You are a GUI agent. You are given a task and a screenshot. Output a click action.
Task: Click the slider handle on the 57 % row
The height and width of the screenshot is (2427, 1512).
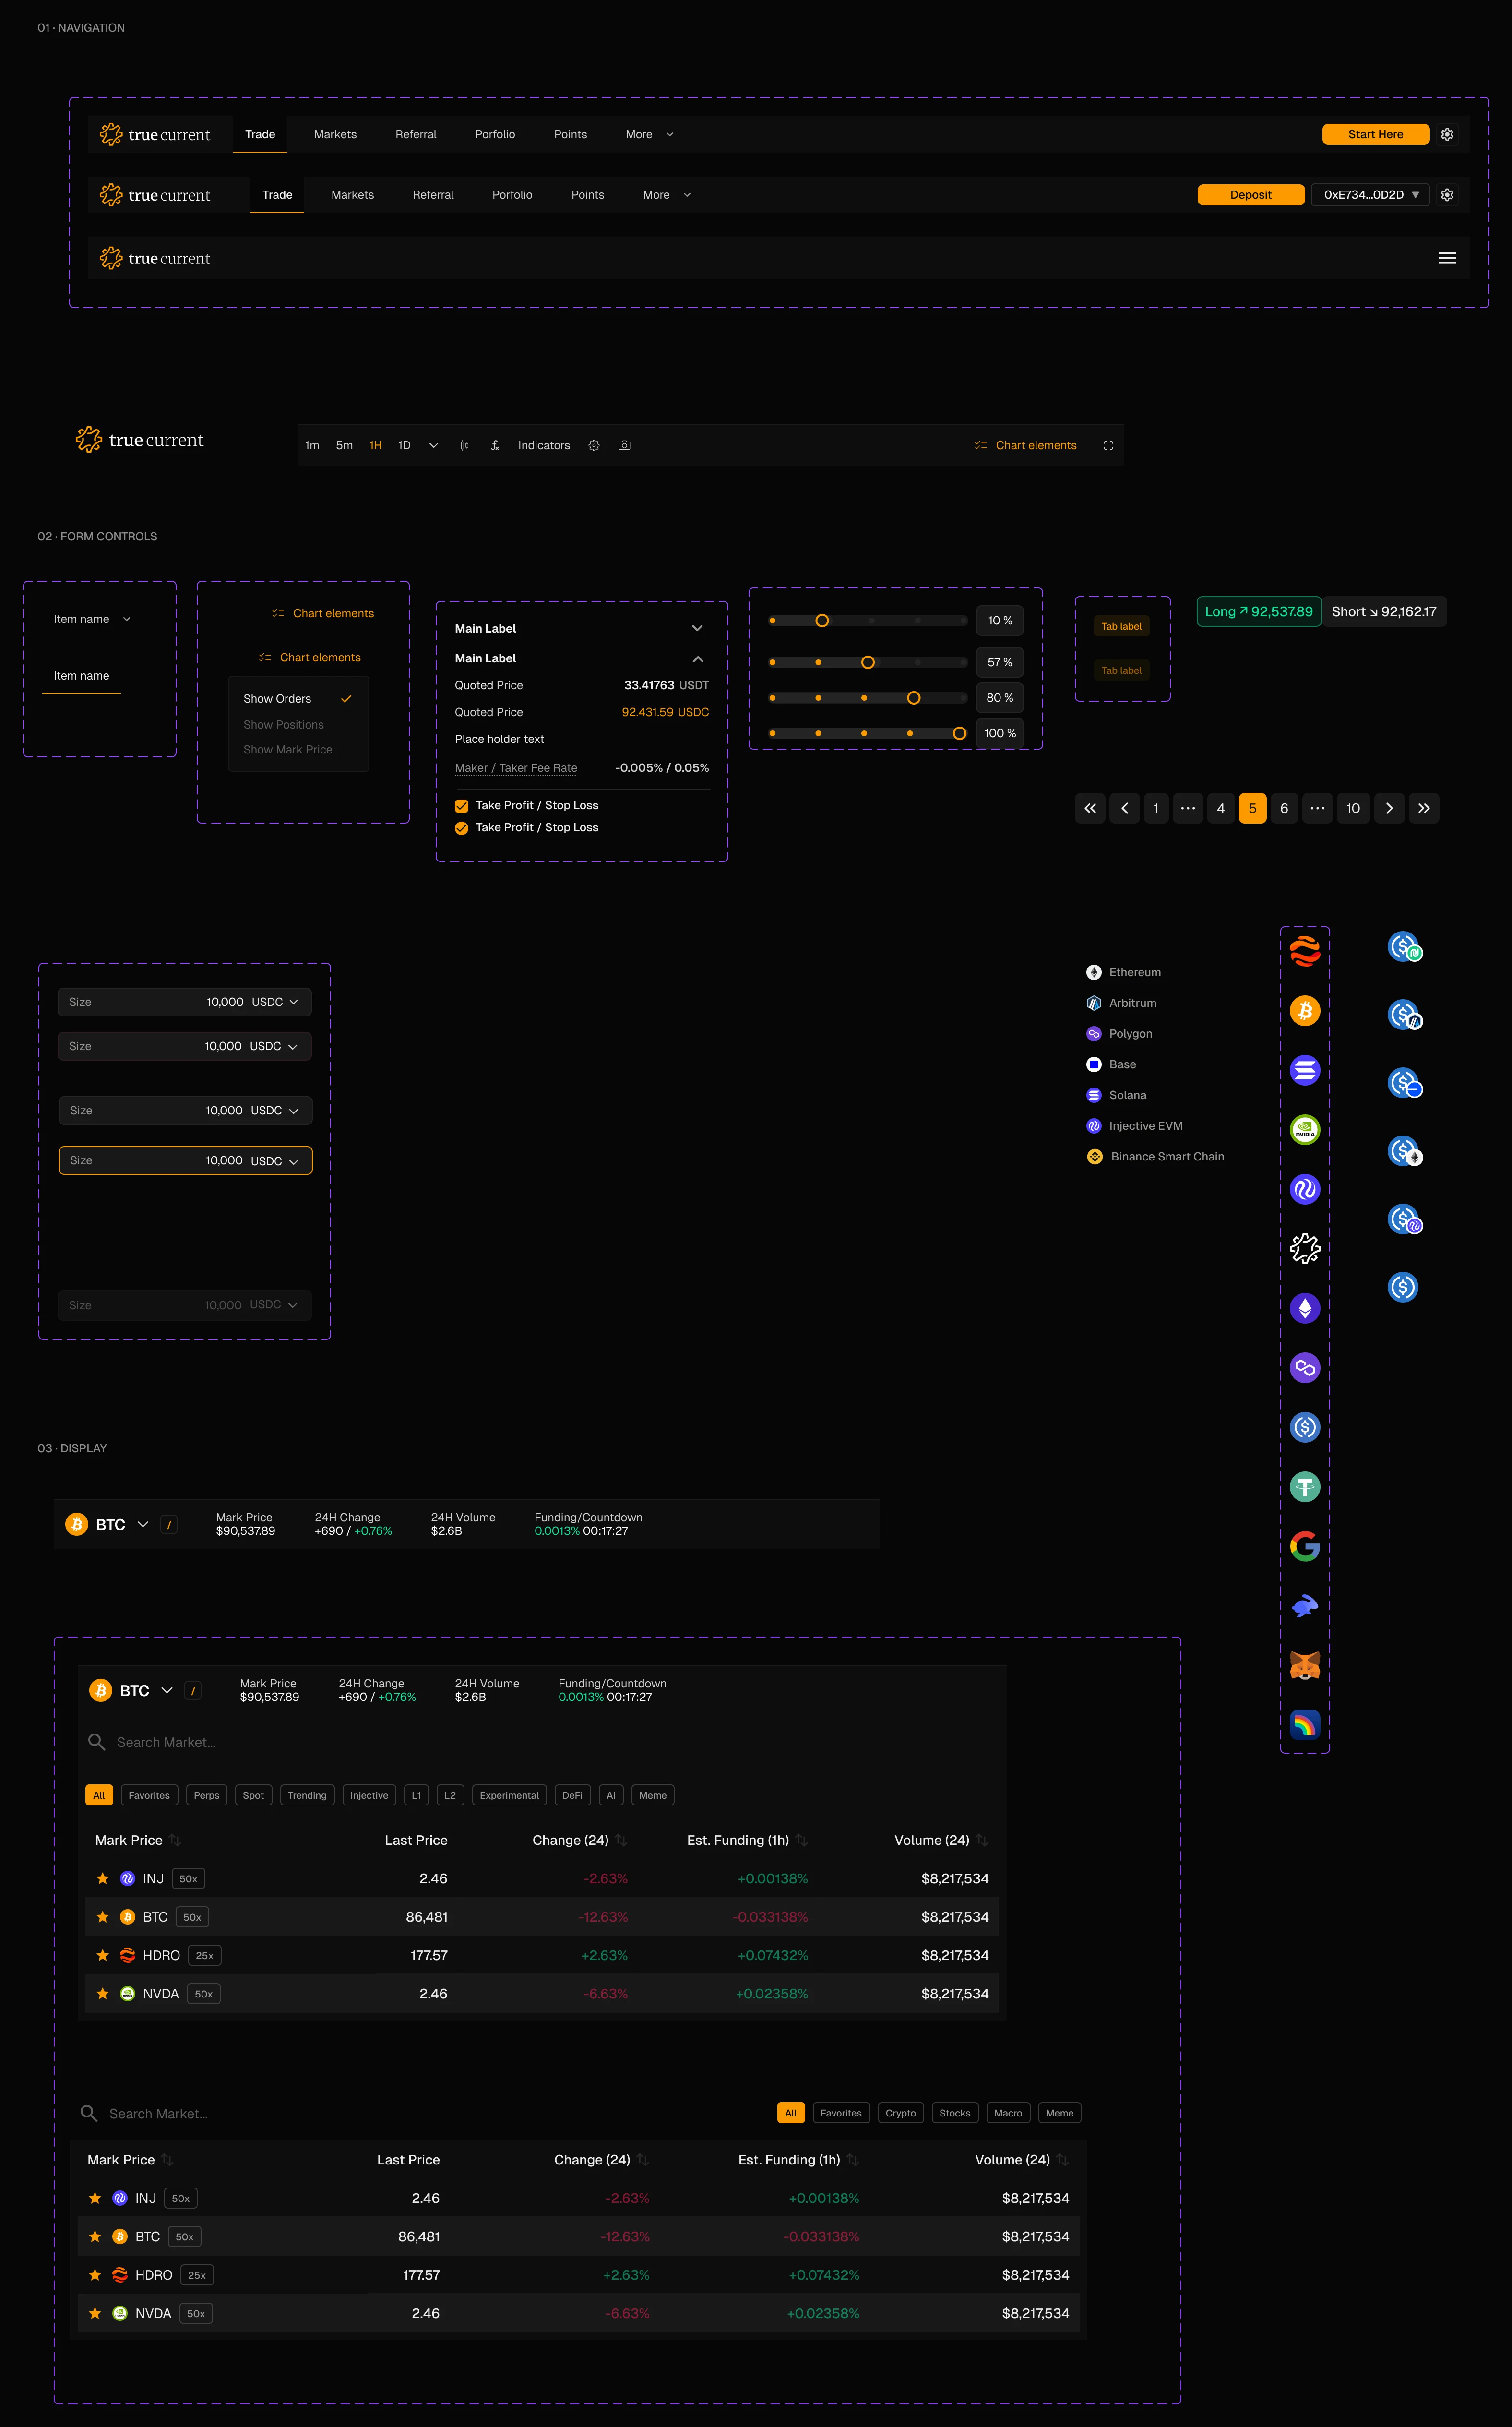[868, 662]
